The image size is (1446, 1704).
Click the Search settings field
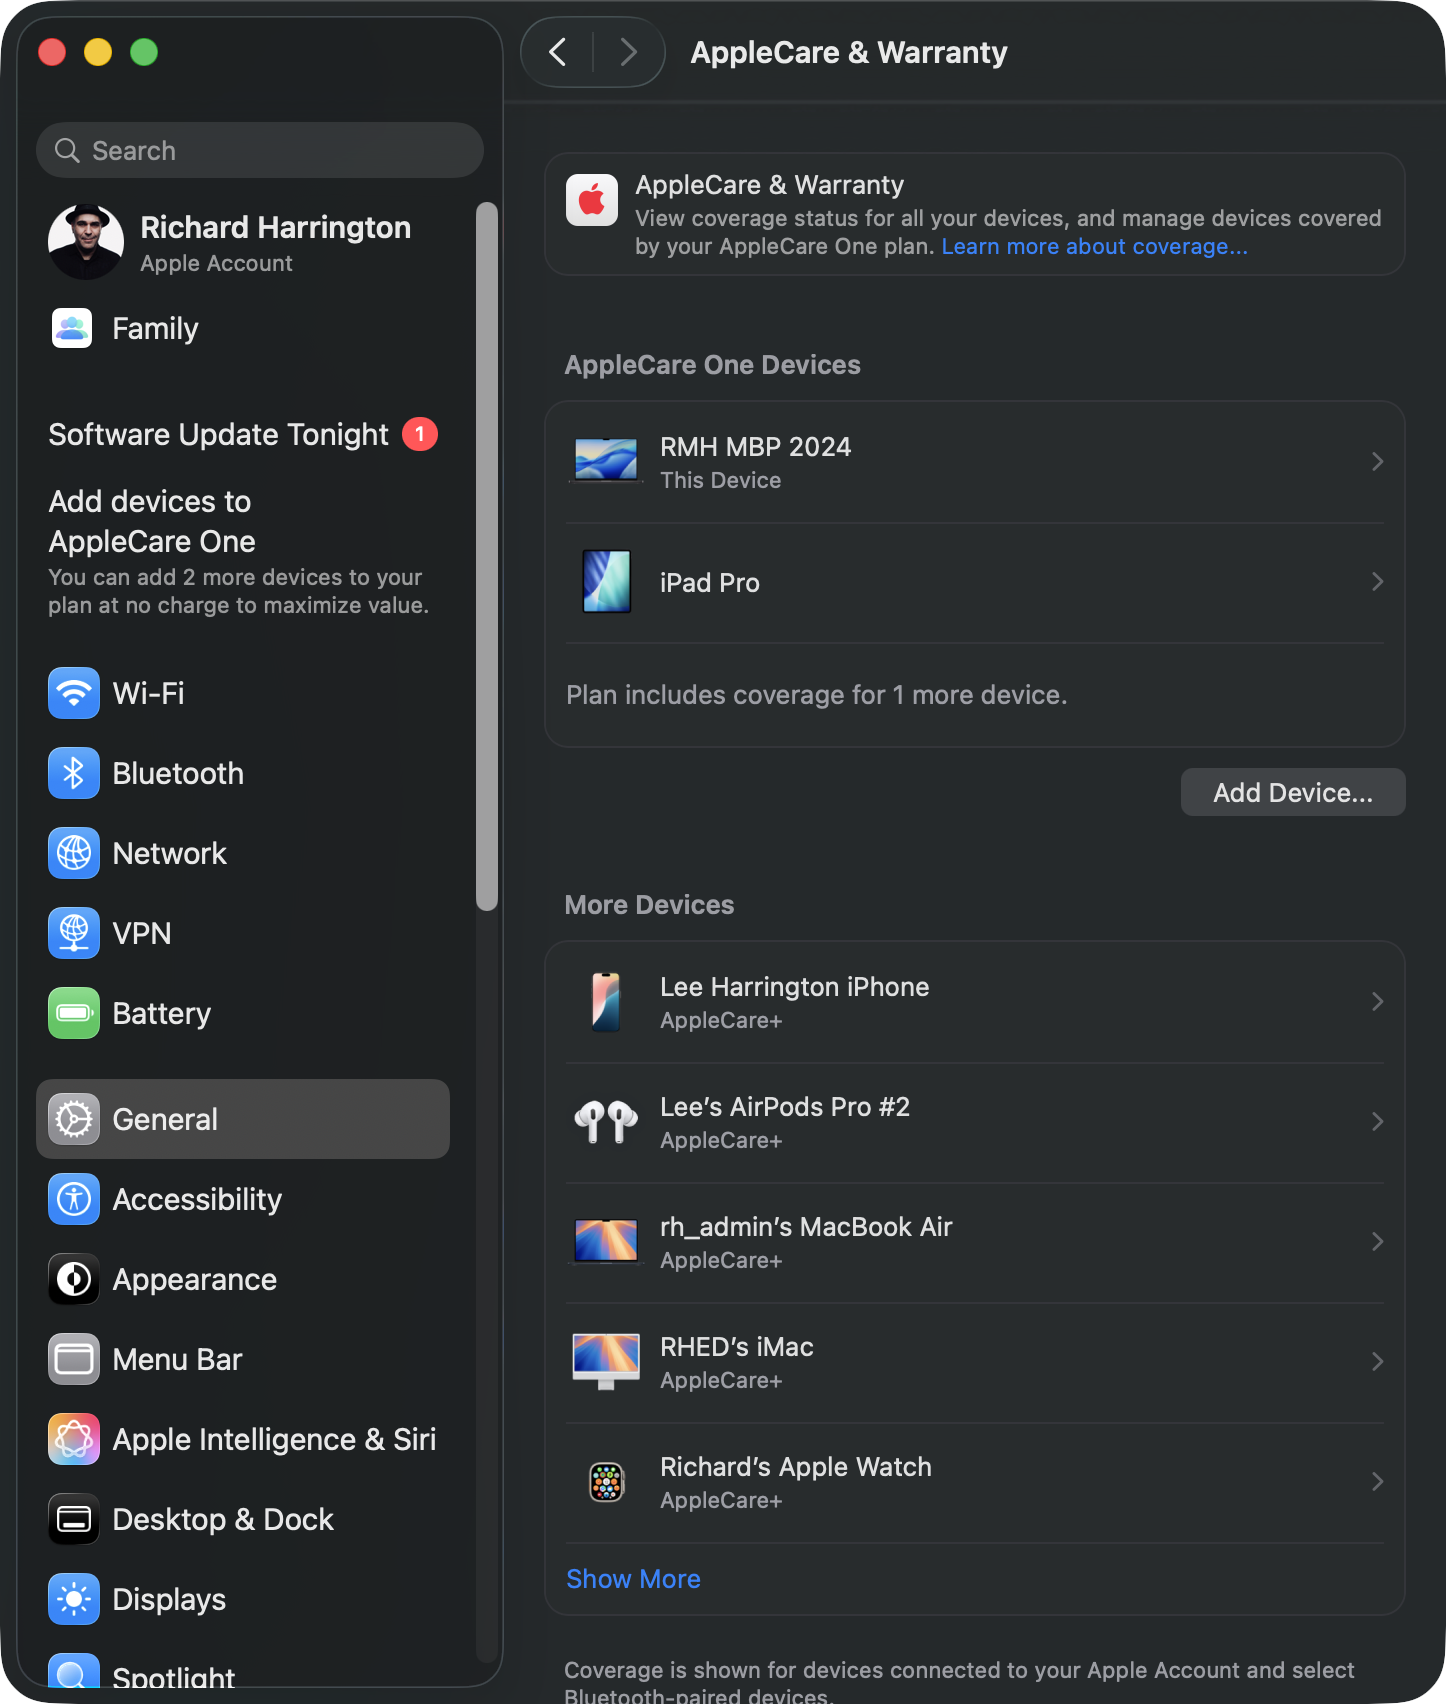[260, 150]
